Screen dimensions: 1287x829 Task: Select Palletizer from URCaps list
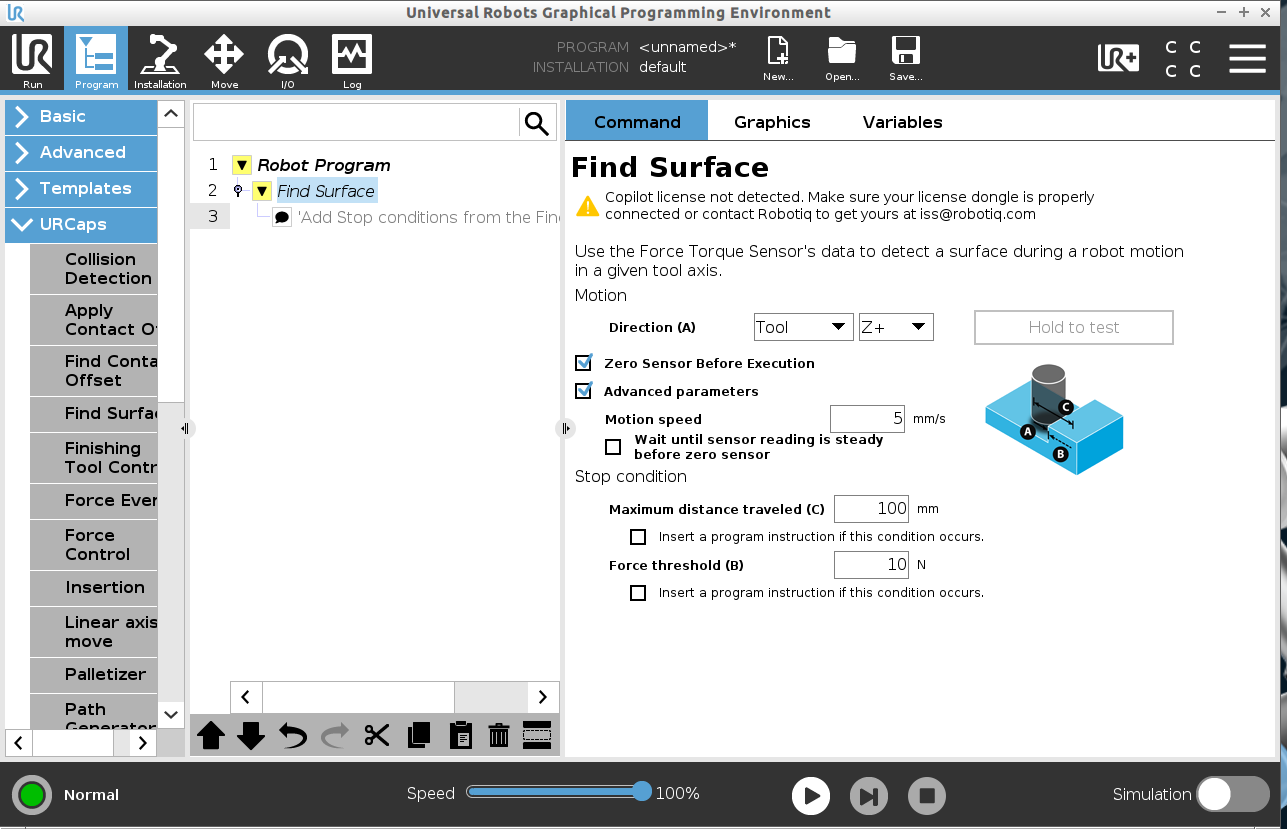tap(104, 674)
